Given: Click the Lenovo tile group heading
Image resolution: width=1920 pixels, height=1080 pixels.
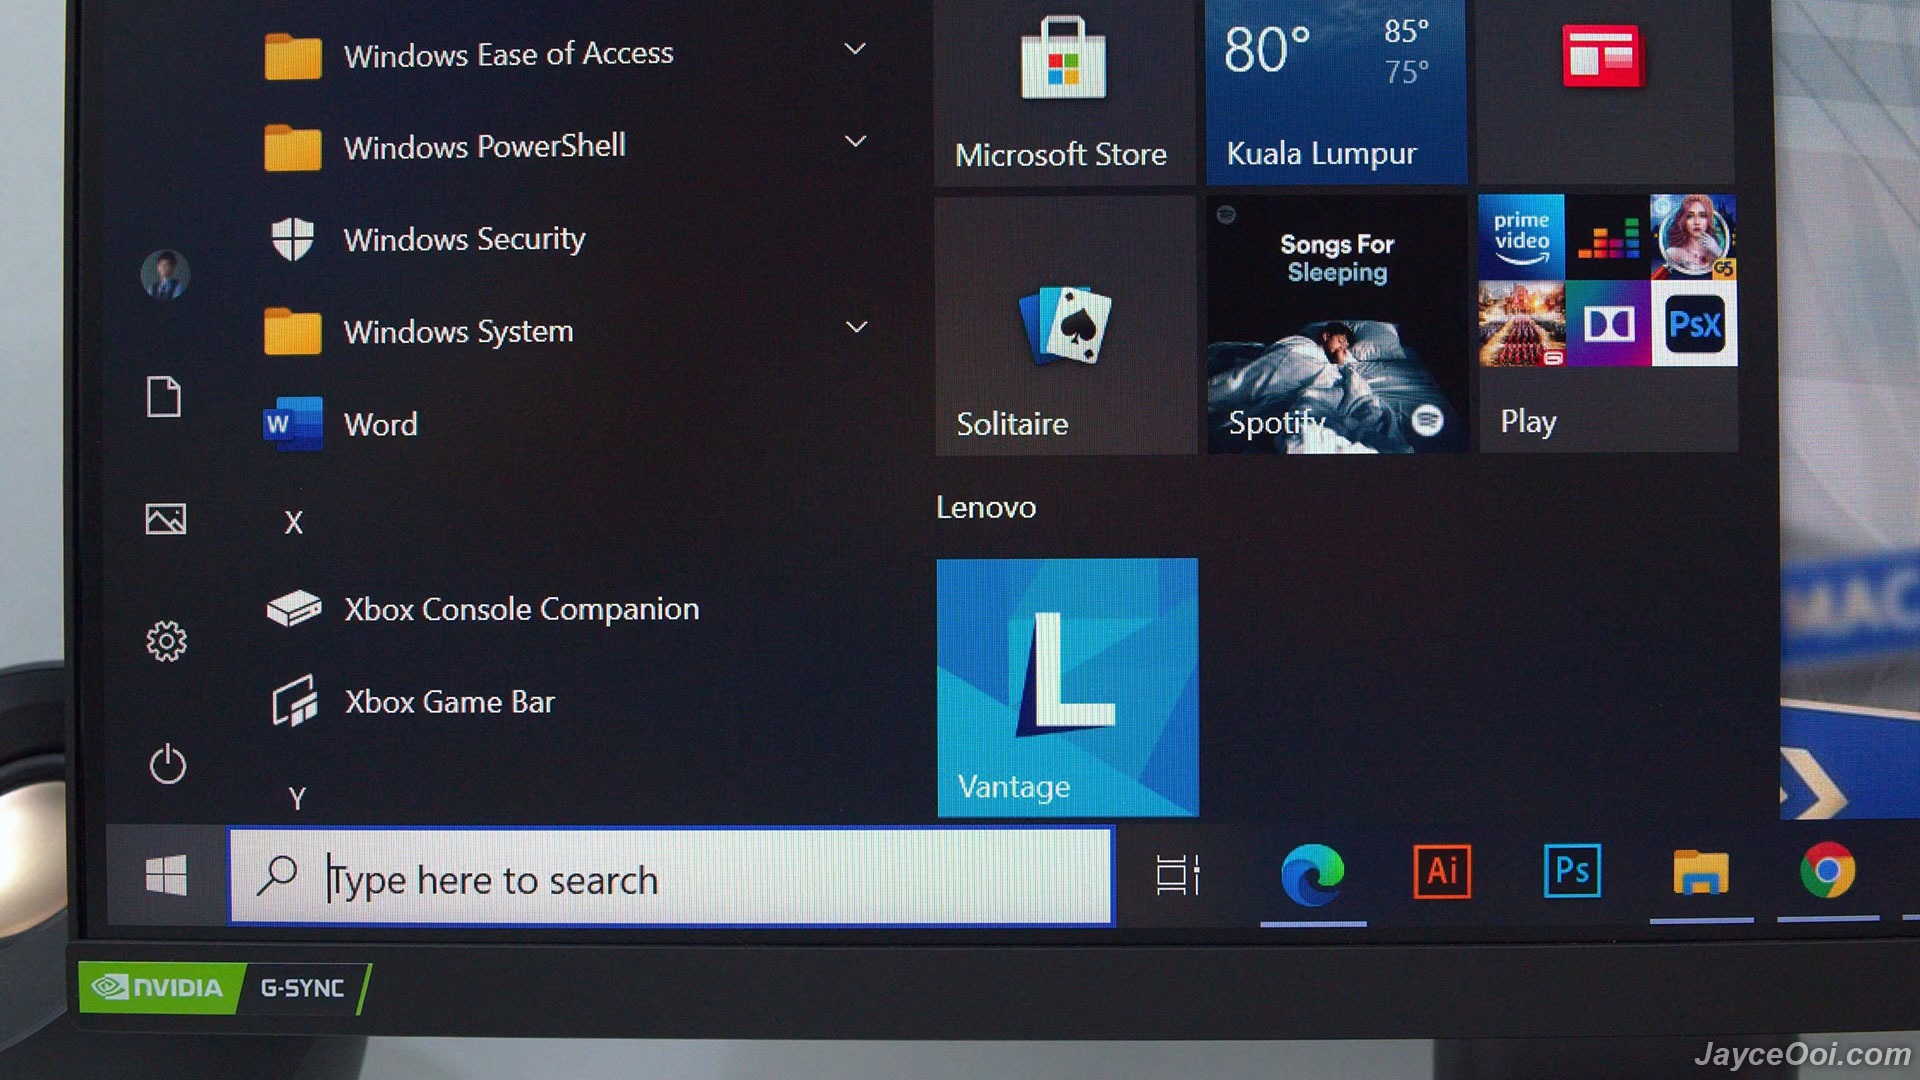Looking at the screenshot, I should pos(986,508).
